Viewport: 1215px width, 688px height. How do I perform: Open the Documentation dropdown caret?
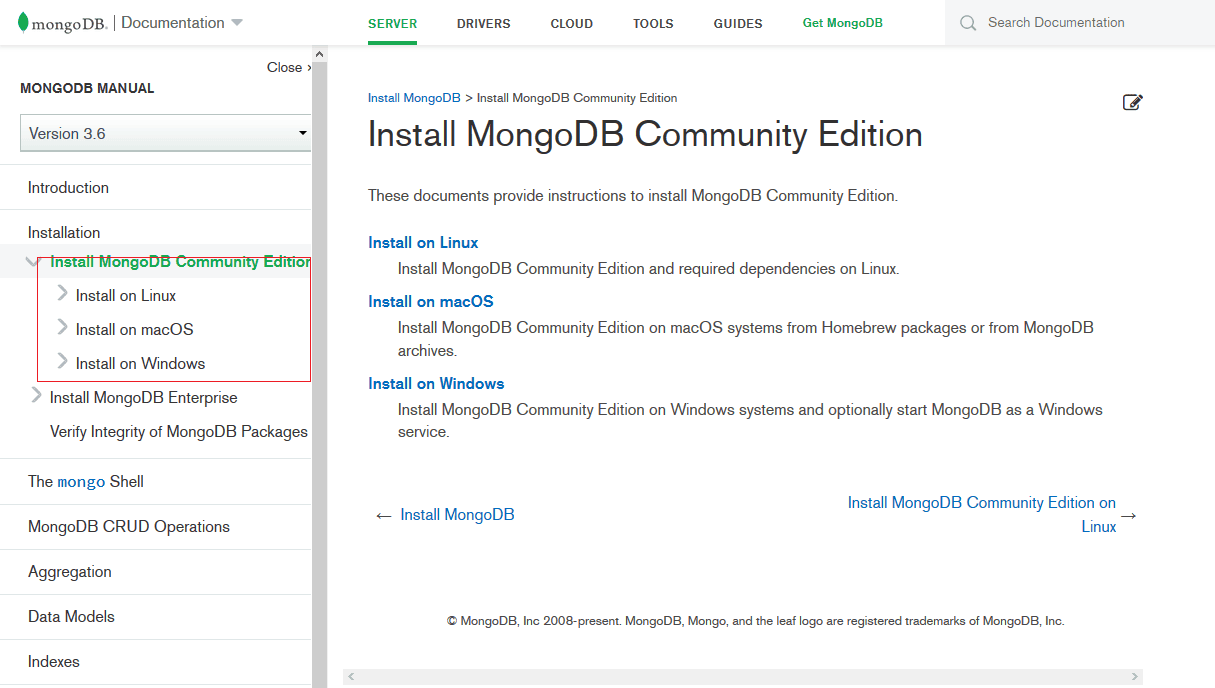point(237,23)
